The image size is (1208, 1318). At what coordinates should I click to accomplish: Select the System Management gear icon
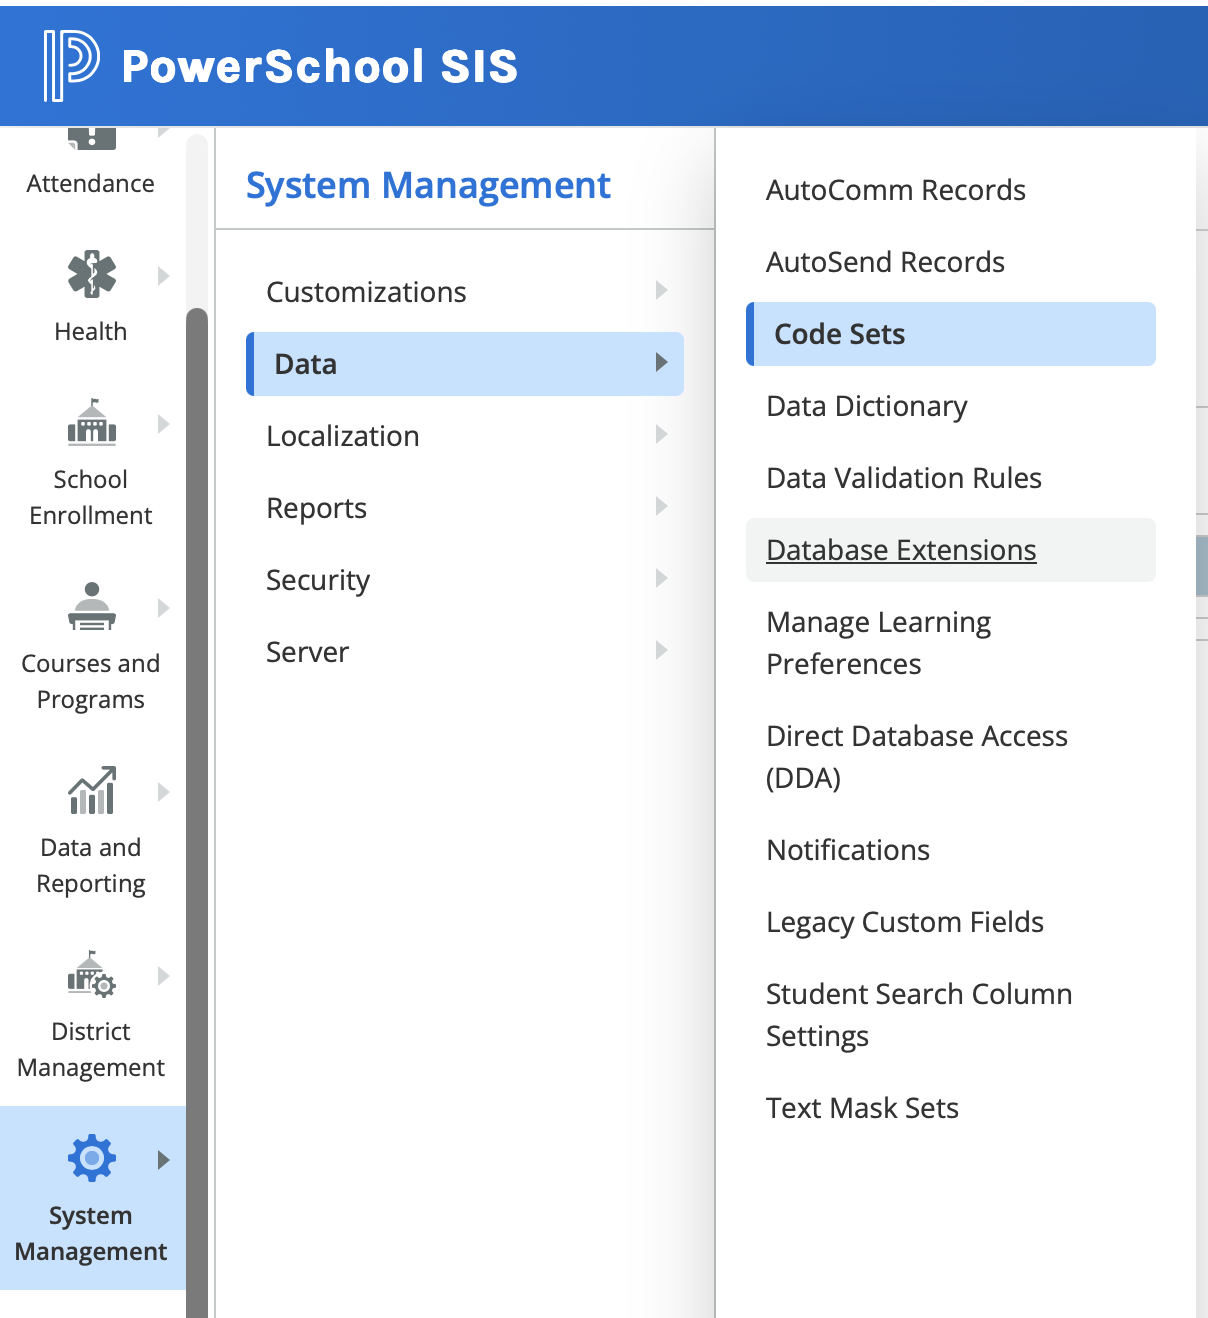pos(91,1158)
